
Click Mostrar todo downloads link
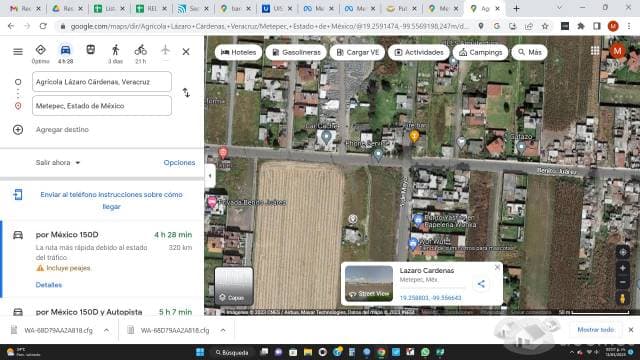(596, 330)
